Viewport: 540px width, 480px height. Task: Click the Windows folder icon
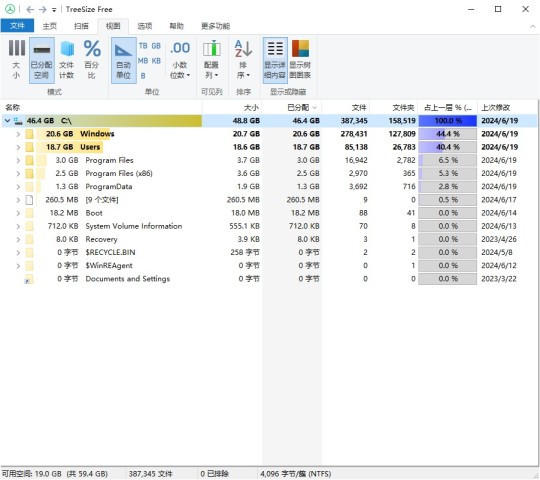click(30, 134)
